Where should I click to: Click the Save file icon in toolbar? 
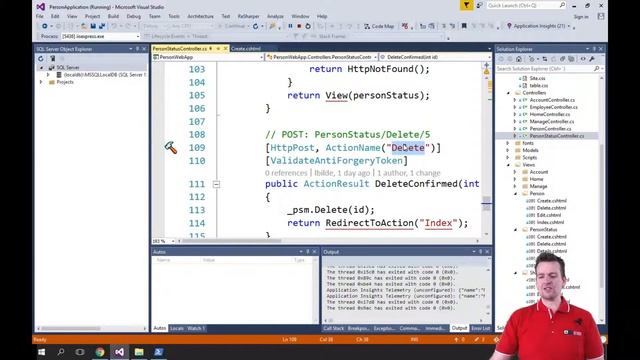click(93, 26)
